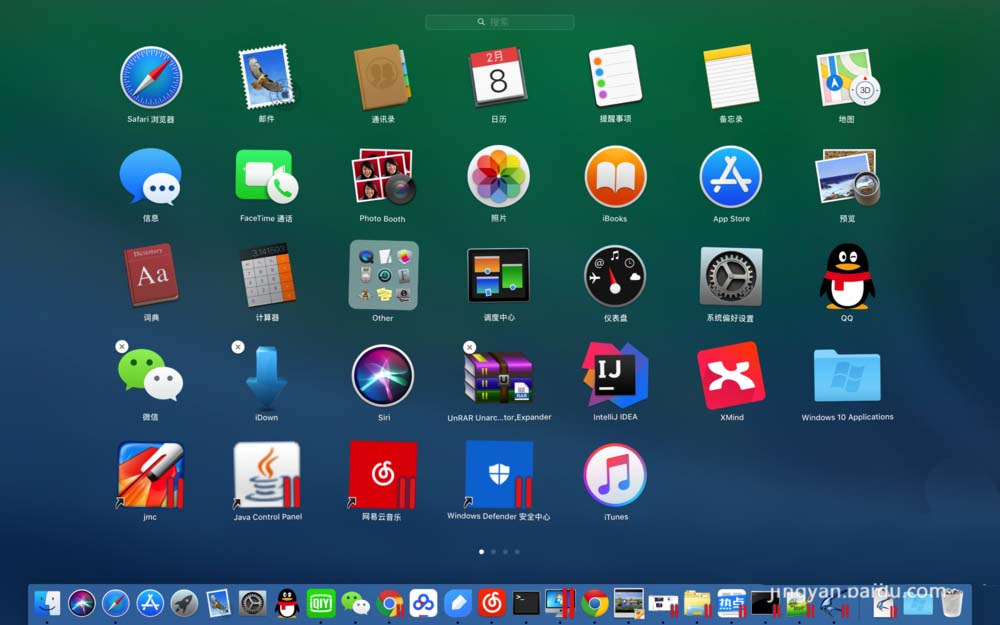This screenshot has width=1000, height=625.
Task: Delete 微信 using its x badge
Action: (122, 346)
